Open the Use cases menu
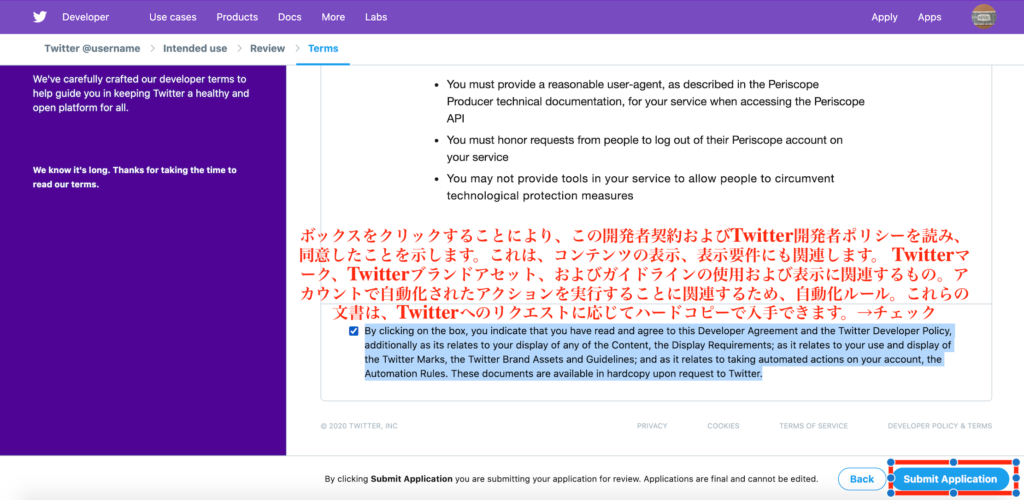Viewport: 1024px width, 500px height. tap(172, 17)
